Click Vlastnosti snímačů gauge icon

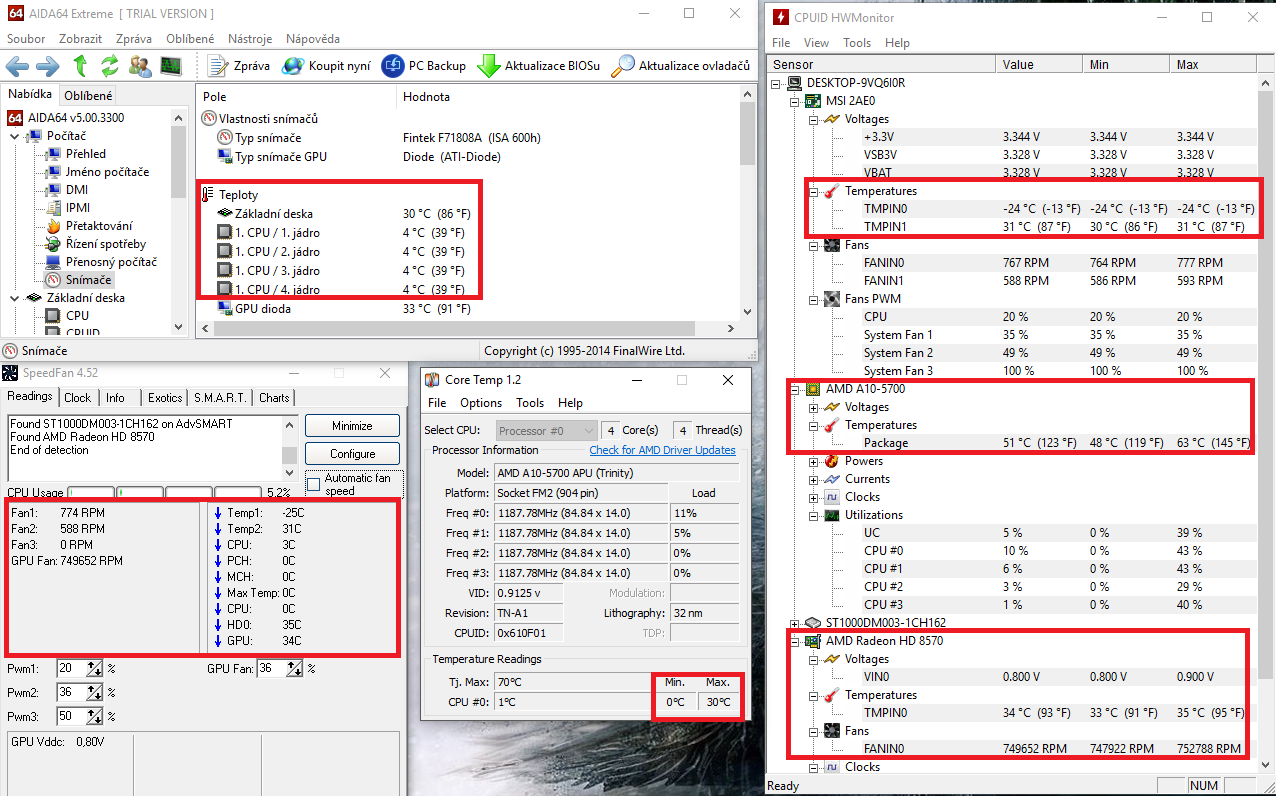[209, 118]
